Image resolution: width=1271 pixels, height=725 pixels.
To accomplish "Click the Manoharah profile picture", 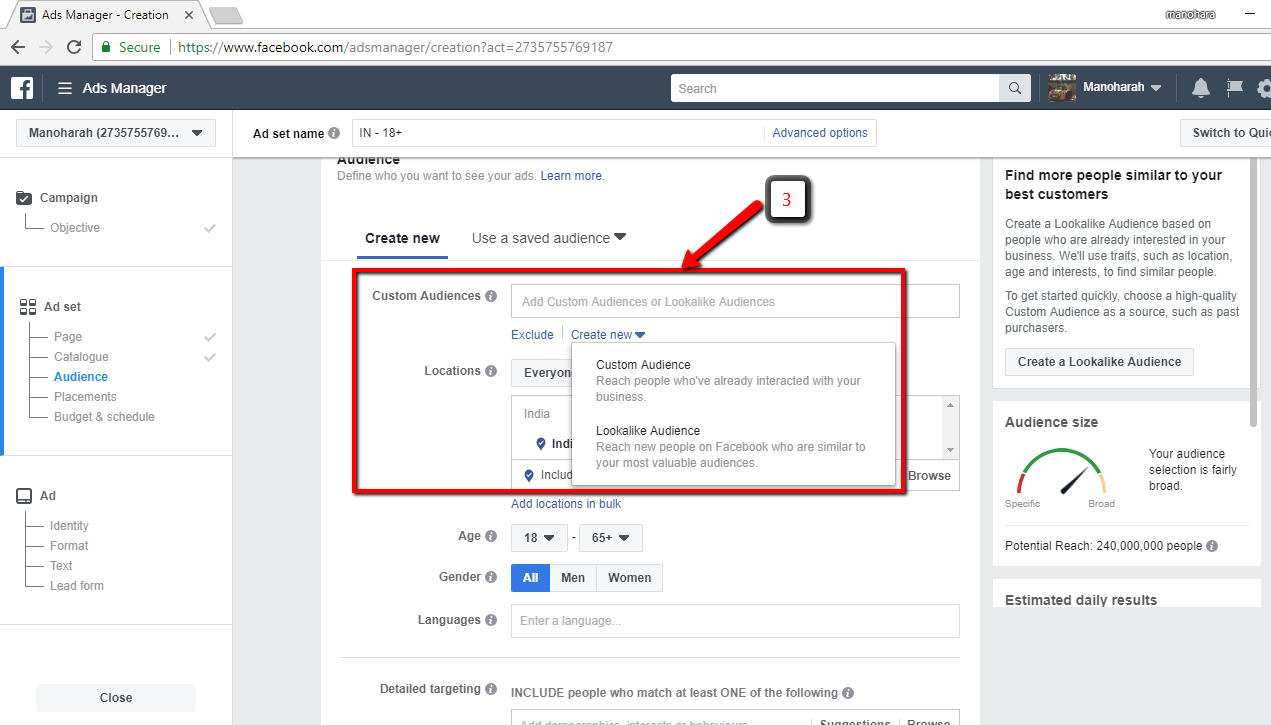I will tap(1062, 88).
